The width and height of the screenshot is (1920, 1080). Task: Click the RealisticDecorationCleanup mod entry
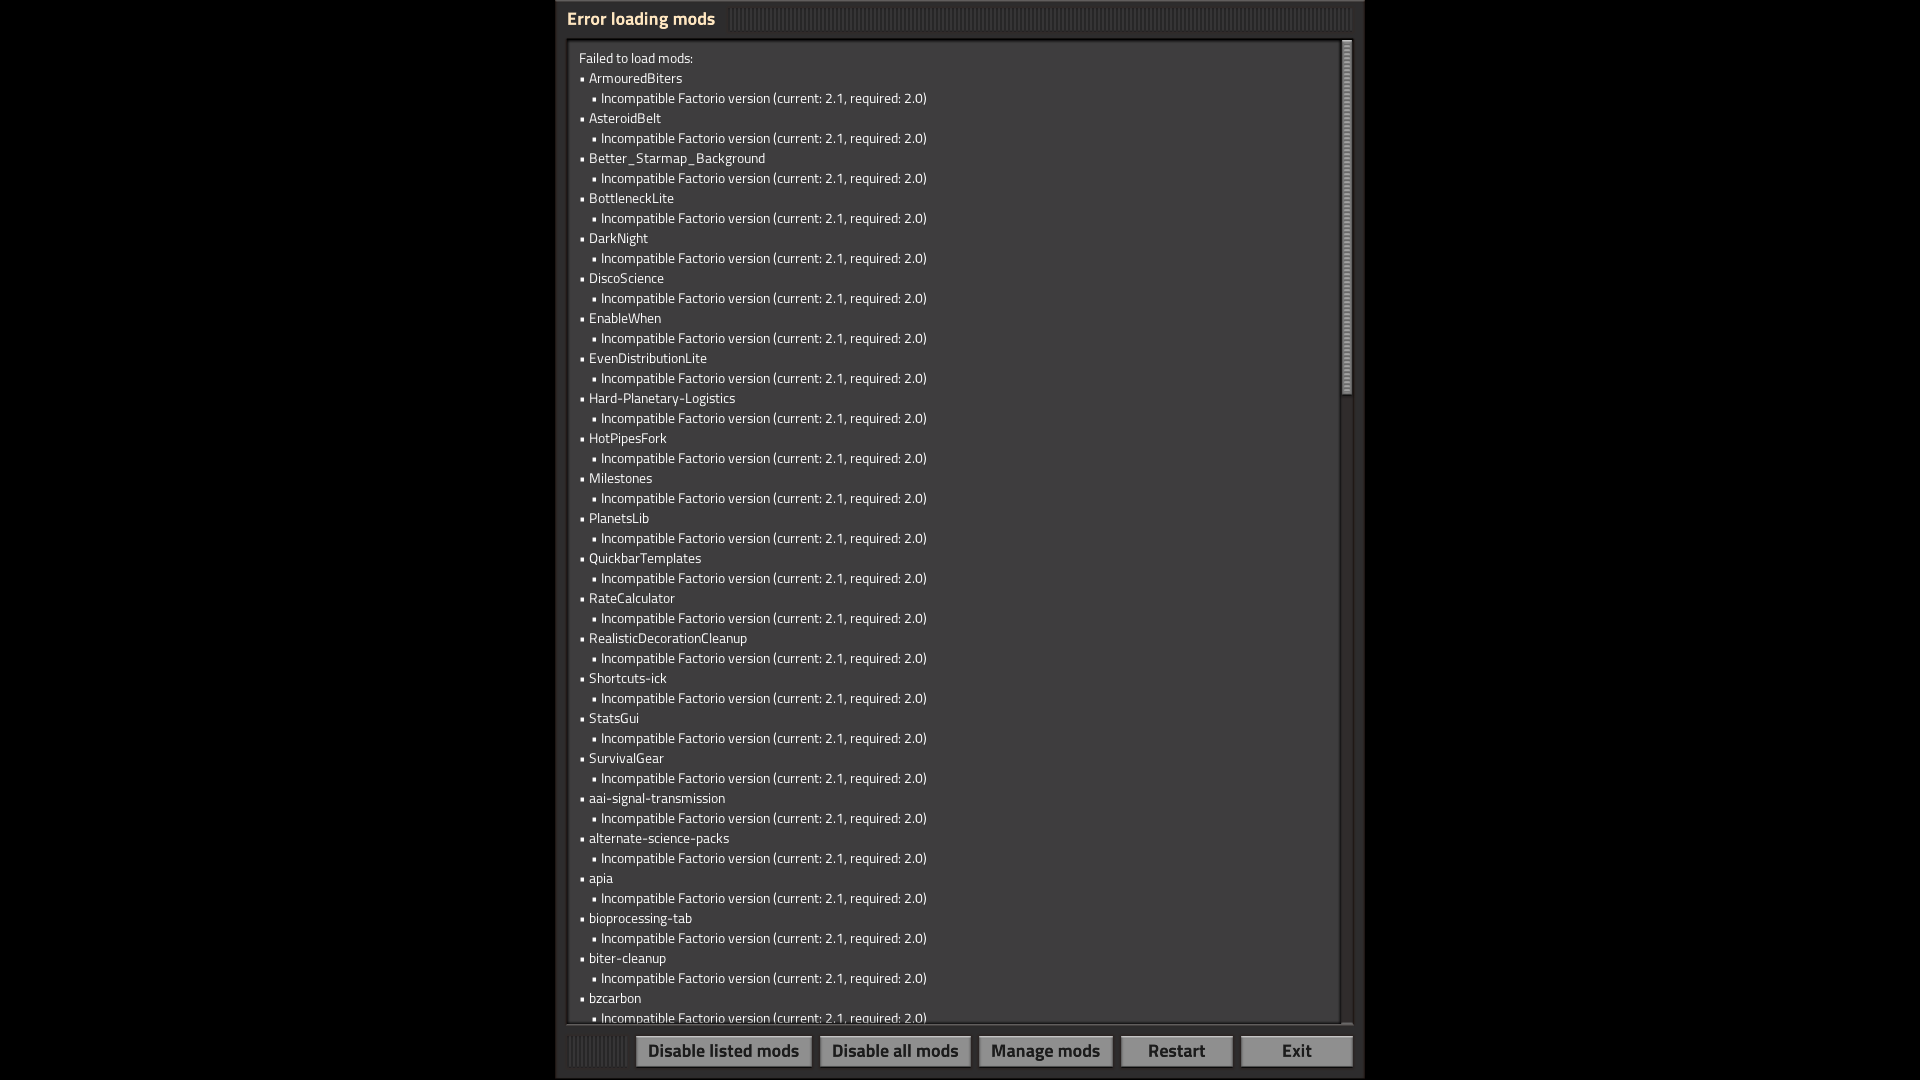click(668, 638)
